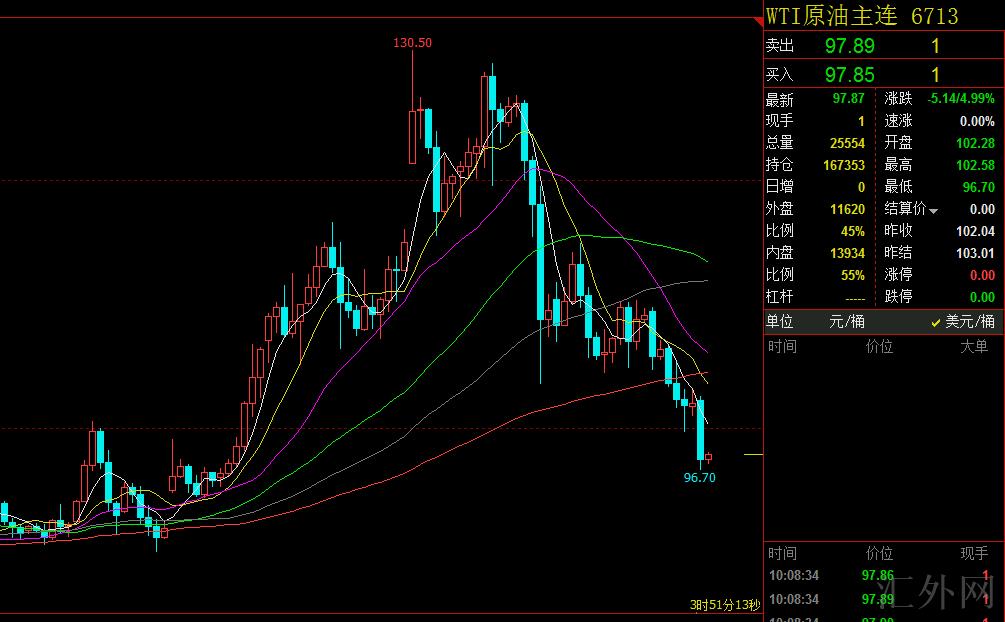Image resolution: width=1005 pixels, height=622 pixels.
Task: Select the 现手 column header in trade list
Action: point(973,553)
